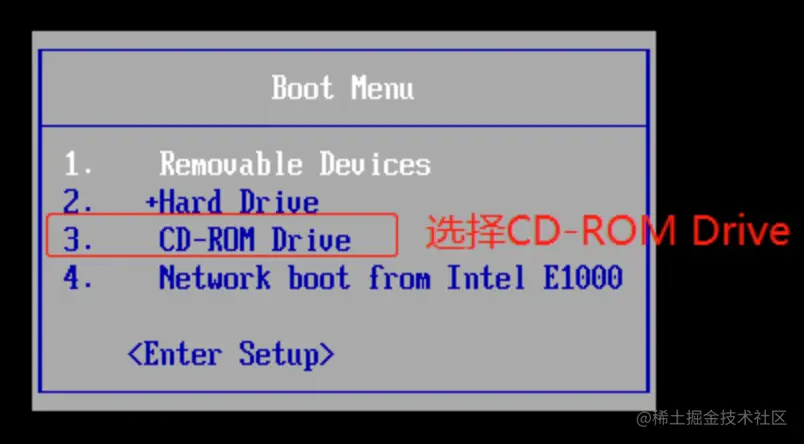Open the Enter Setup option

[x=231, y=354]
